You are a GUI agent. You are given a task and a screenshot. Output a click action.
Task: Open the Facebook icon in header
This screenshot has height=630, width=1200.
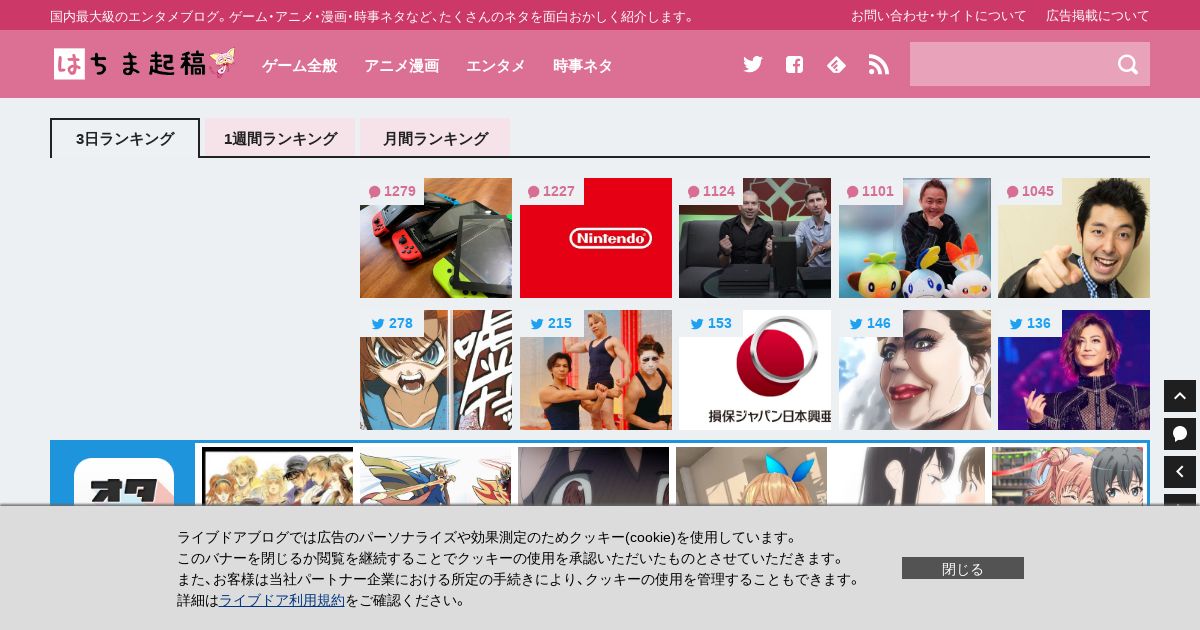[794, 64]
